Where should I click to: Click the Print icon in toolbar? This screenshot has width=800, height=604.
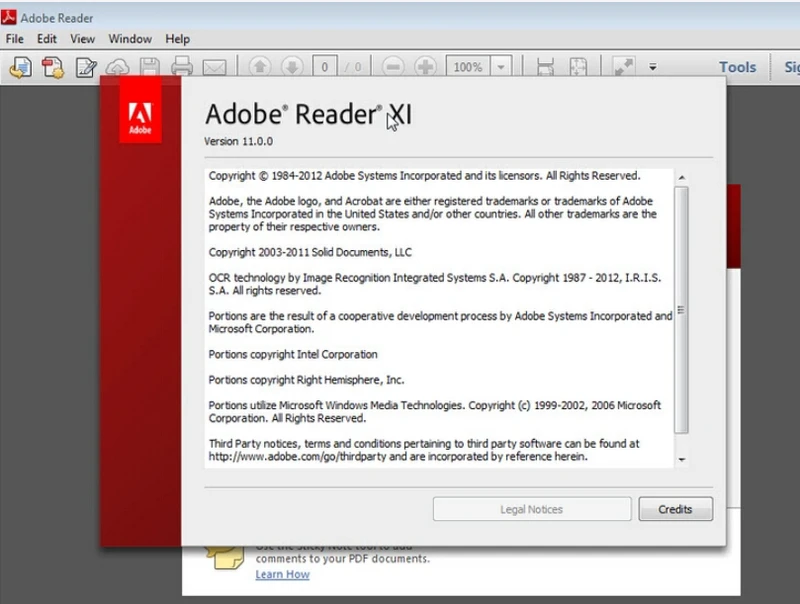click(182, 67)
